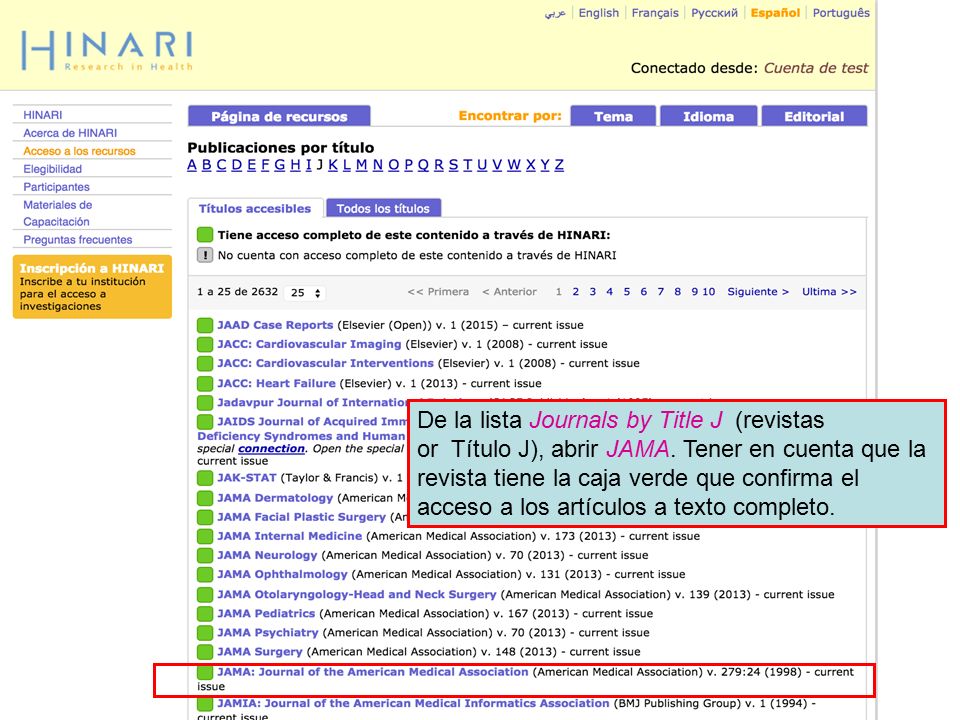Open JAMIA: Journal of the American Medical Informatics Association
960x720 pixels.
tap(413, 703)
